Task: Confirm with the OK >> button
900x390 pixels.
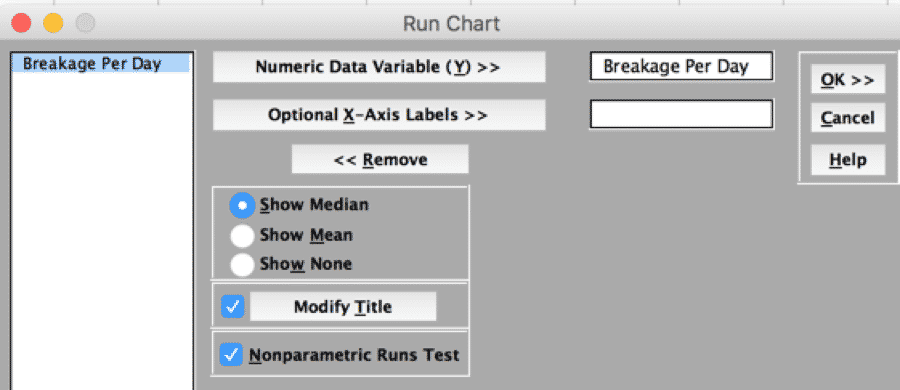Action: tap(848, 80)
